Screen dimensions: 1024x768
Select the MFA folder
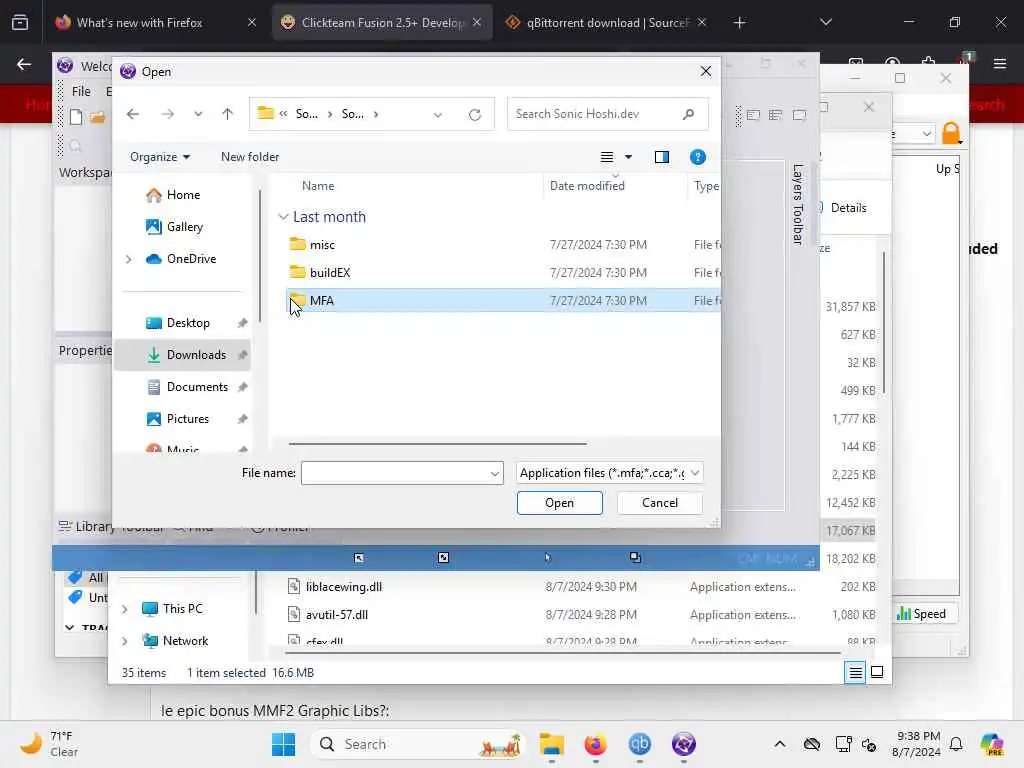click(x=503, y=300)
